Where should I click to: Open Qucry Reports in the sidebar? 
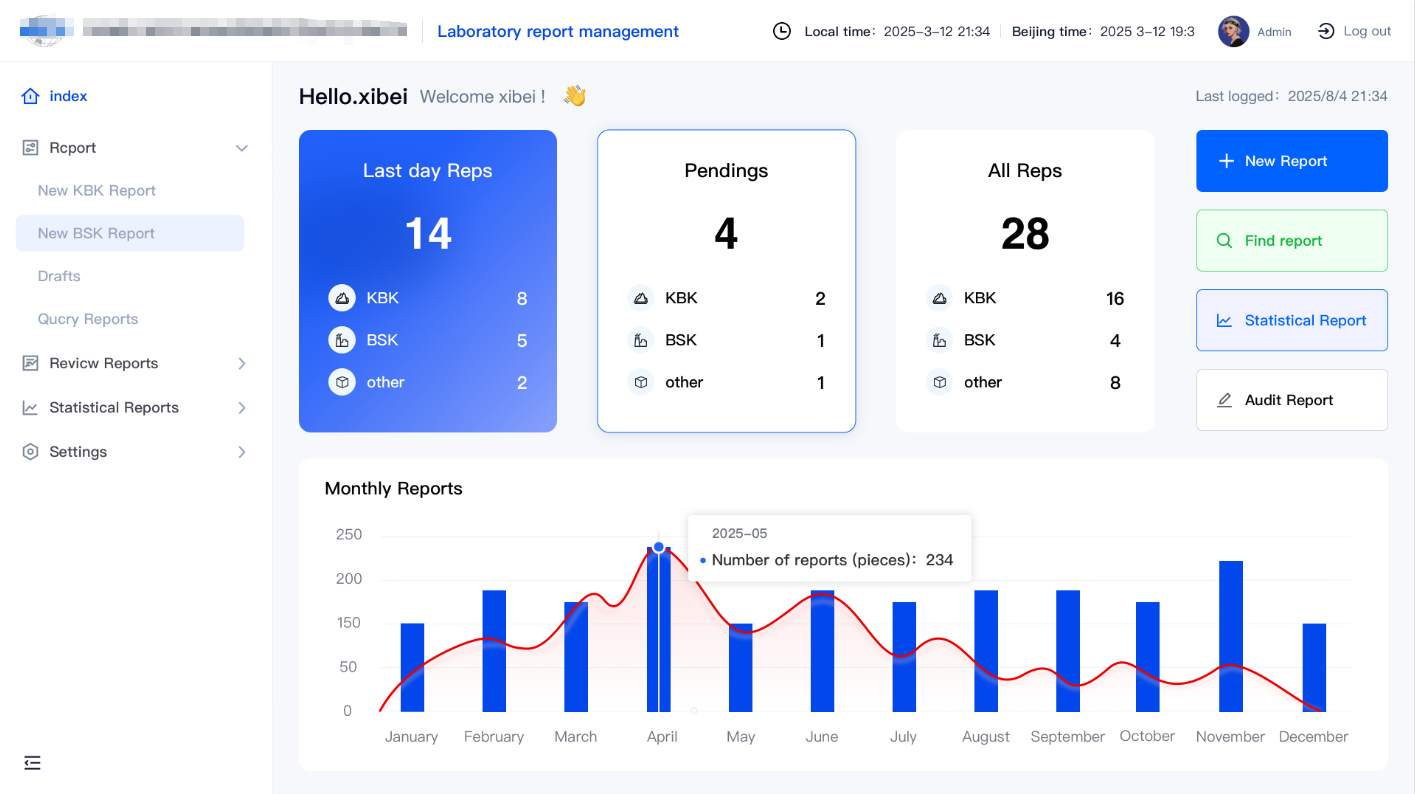[88, 319]
